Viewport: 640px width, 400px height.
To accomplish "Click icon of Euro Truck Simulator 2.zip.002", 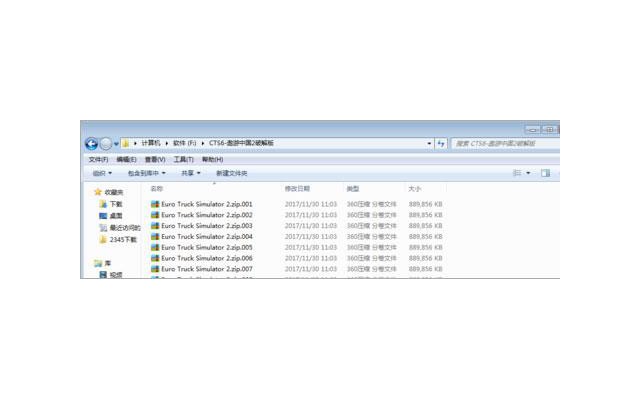I will (x=155, y=215).
